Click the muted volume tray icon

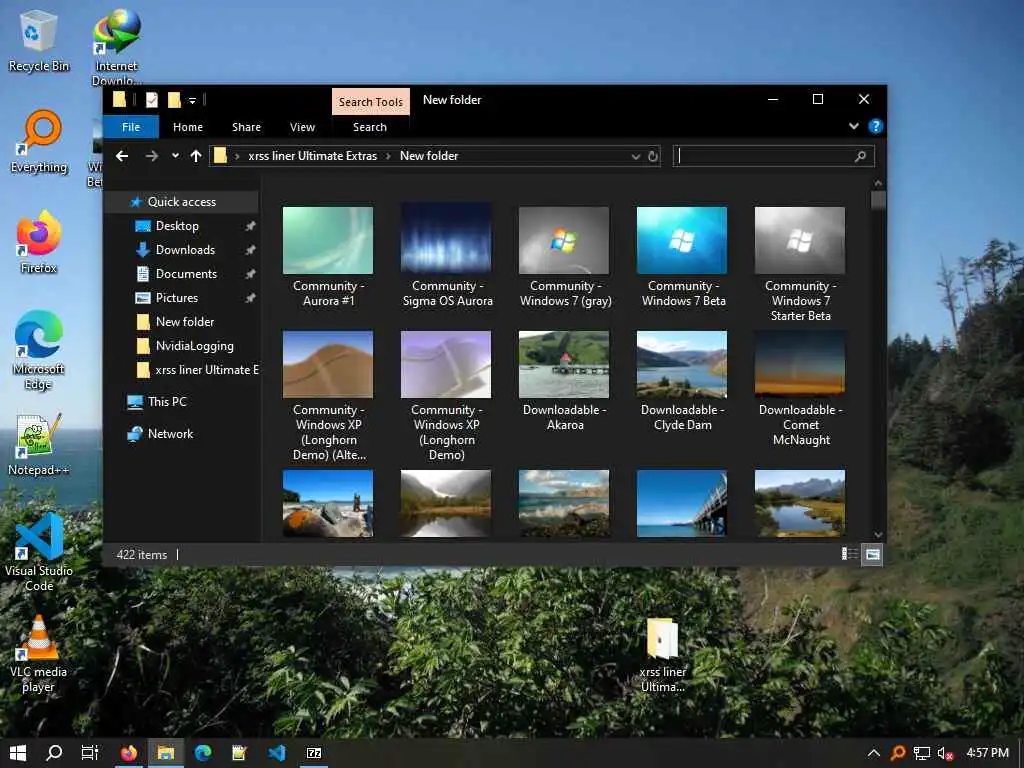945,753
